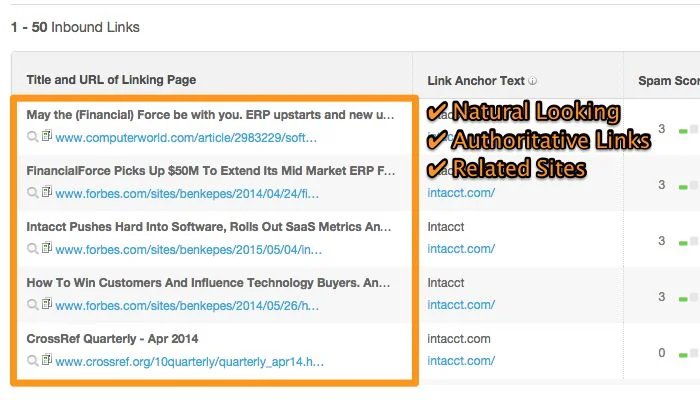This screenshot has height=400, width=700.
Task: Click anchor text 'Intacct' in How To Win Customers row
Action: tap(446, 283)
